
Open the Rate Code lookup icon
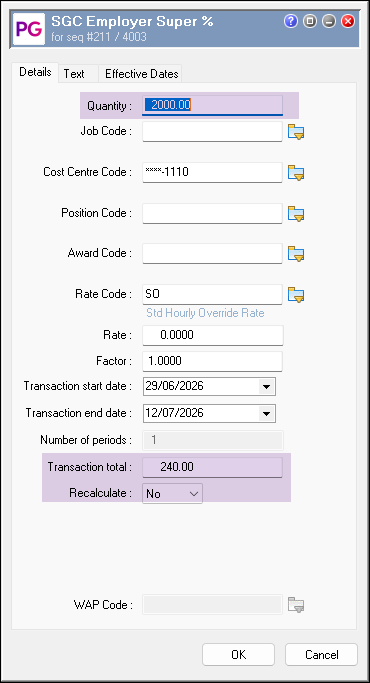click(296, 294)
